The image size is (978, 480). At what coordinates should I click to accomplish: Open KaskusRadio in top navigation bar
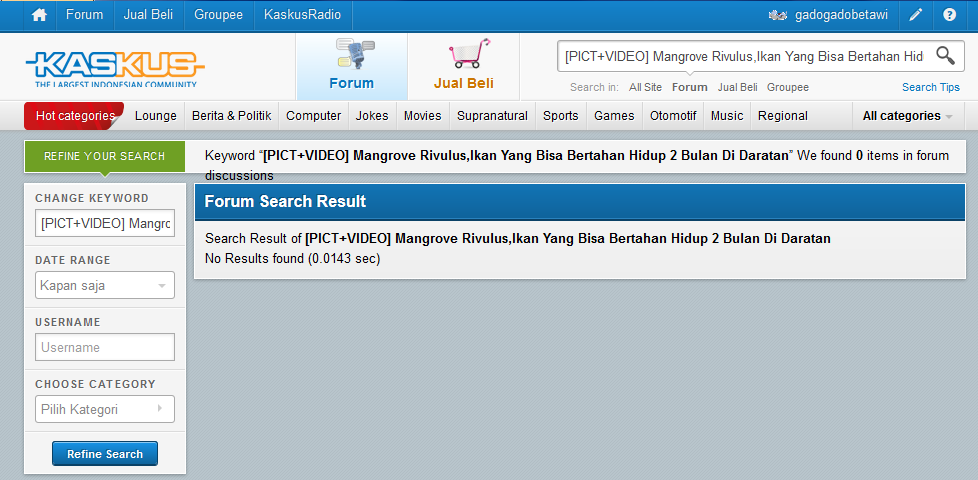pyautogui.click(x=303, y=15)
